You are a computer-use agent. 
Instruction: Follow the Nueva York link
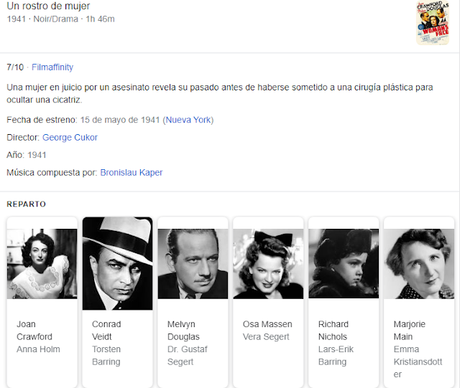click(188, 120)
